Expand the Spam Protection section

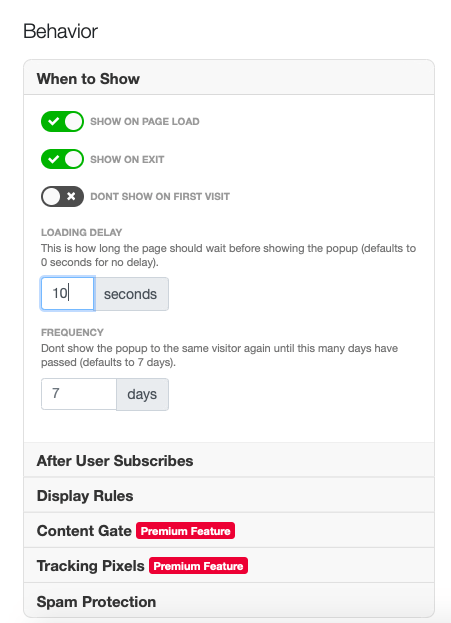[229, 600]
